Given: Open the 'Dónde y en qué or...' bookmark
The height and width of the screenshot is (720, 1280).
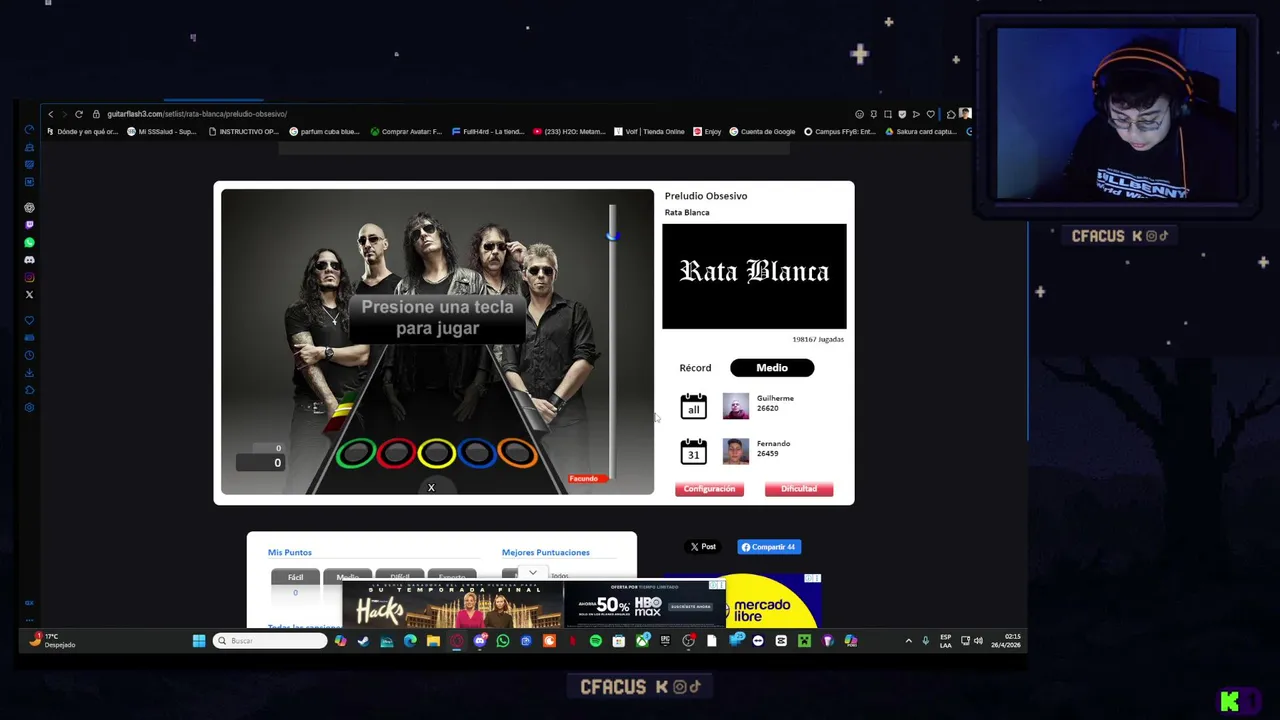Looking at the screenshot, I should click(x=82, y=131).
